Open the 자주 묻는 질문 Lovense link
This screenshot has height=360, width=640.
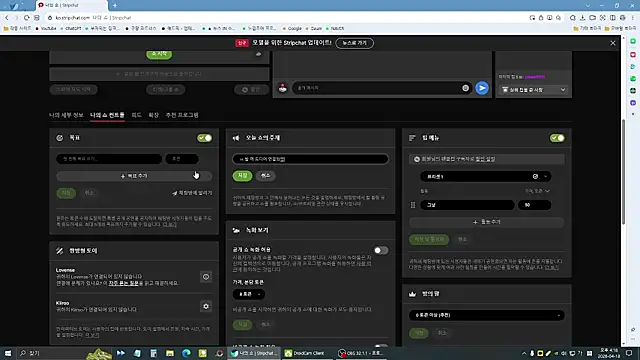[x=124, y=283]
